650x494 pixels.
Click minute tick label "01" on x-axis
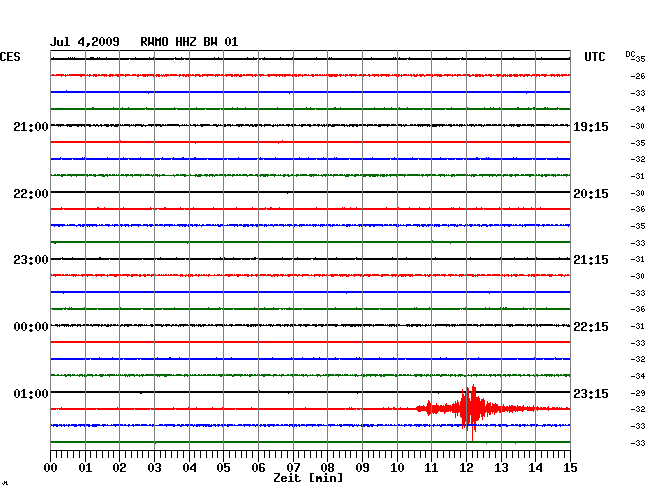click(x=85, y=467)
